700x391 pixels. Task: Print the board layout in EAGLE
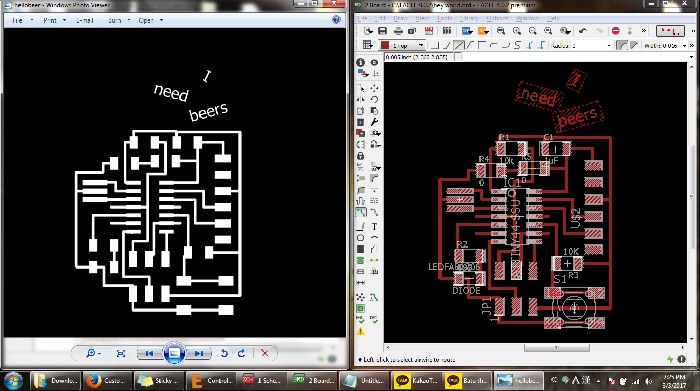tap(398, 31)
